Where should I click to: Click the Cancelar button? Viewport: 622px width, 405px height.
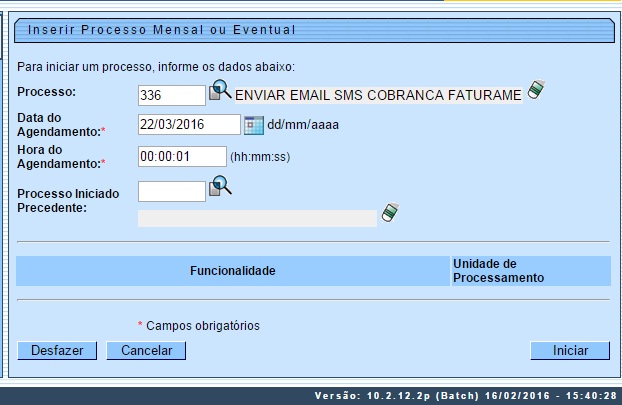pos(146,351)
